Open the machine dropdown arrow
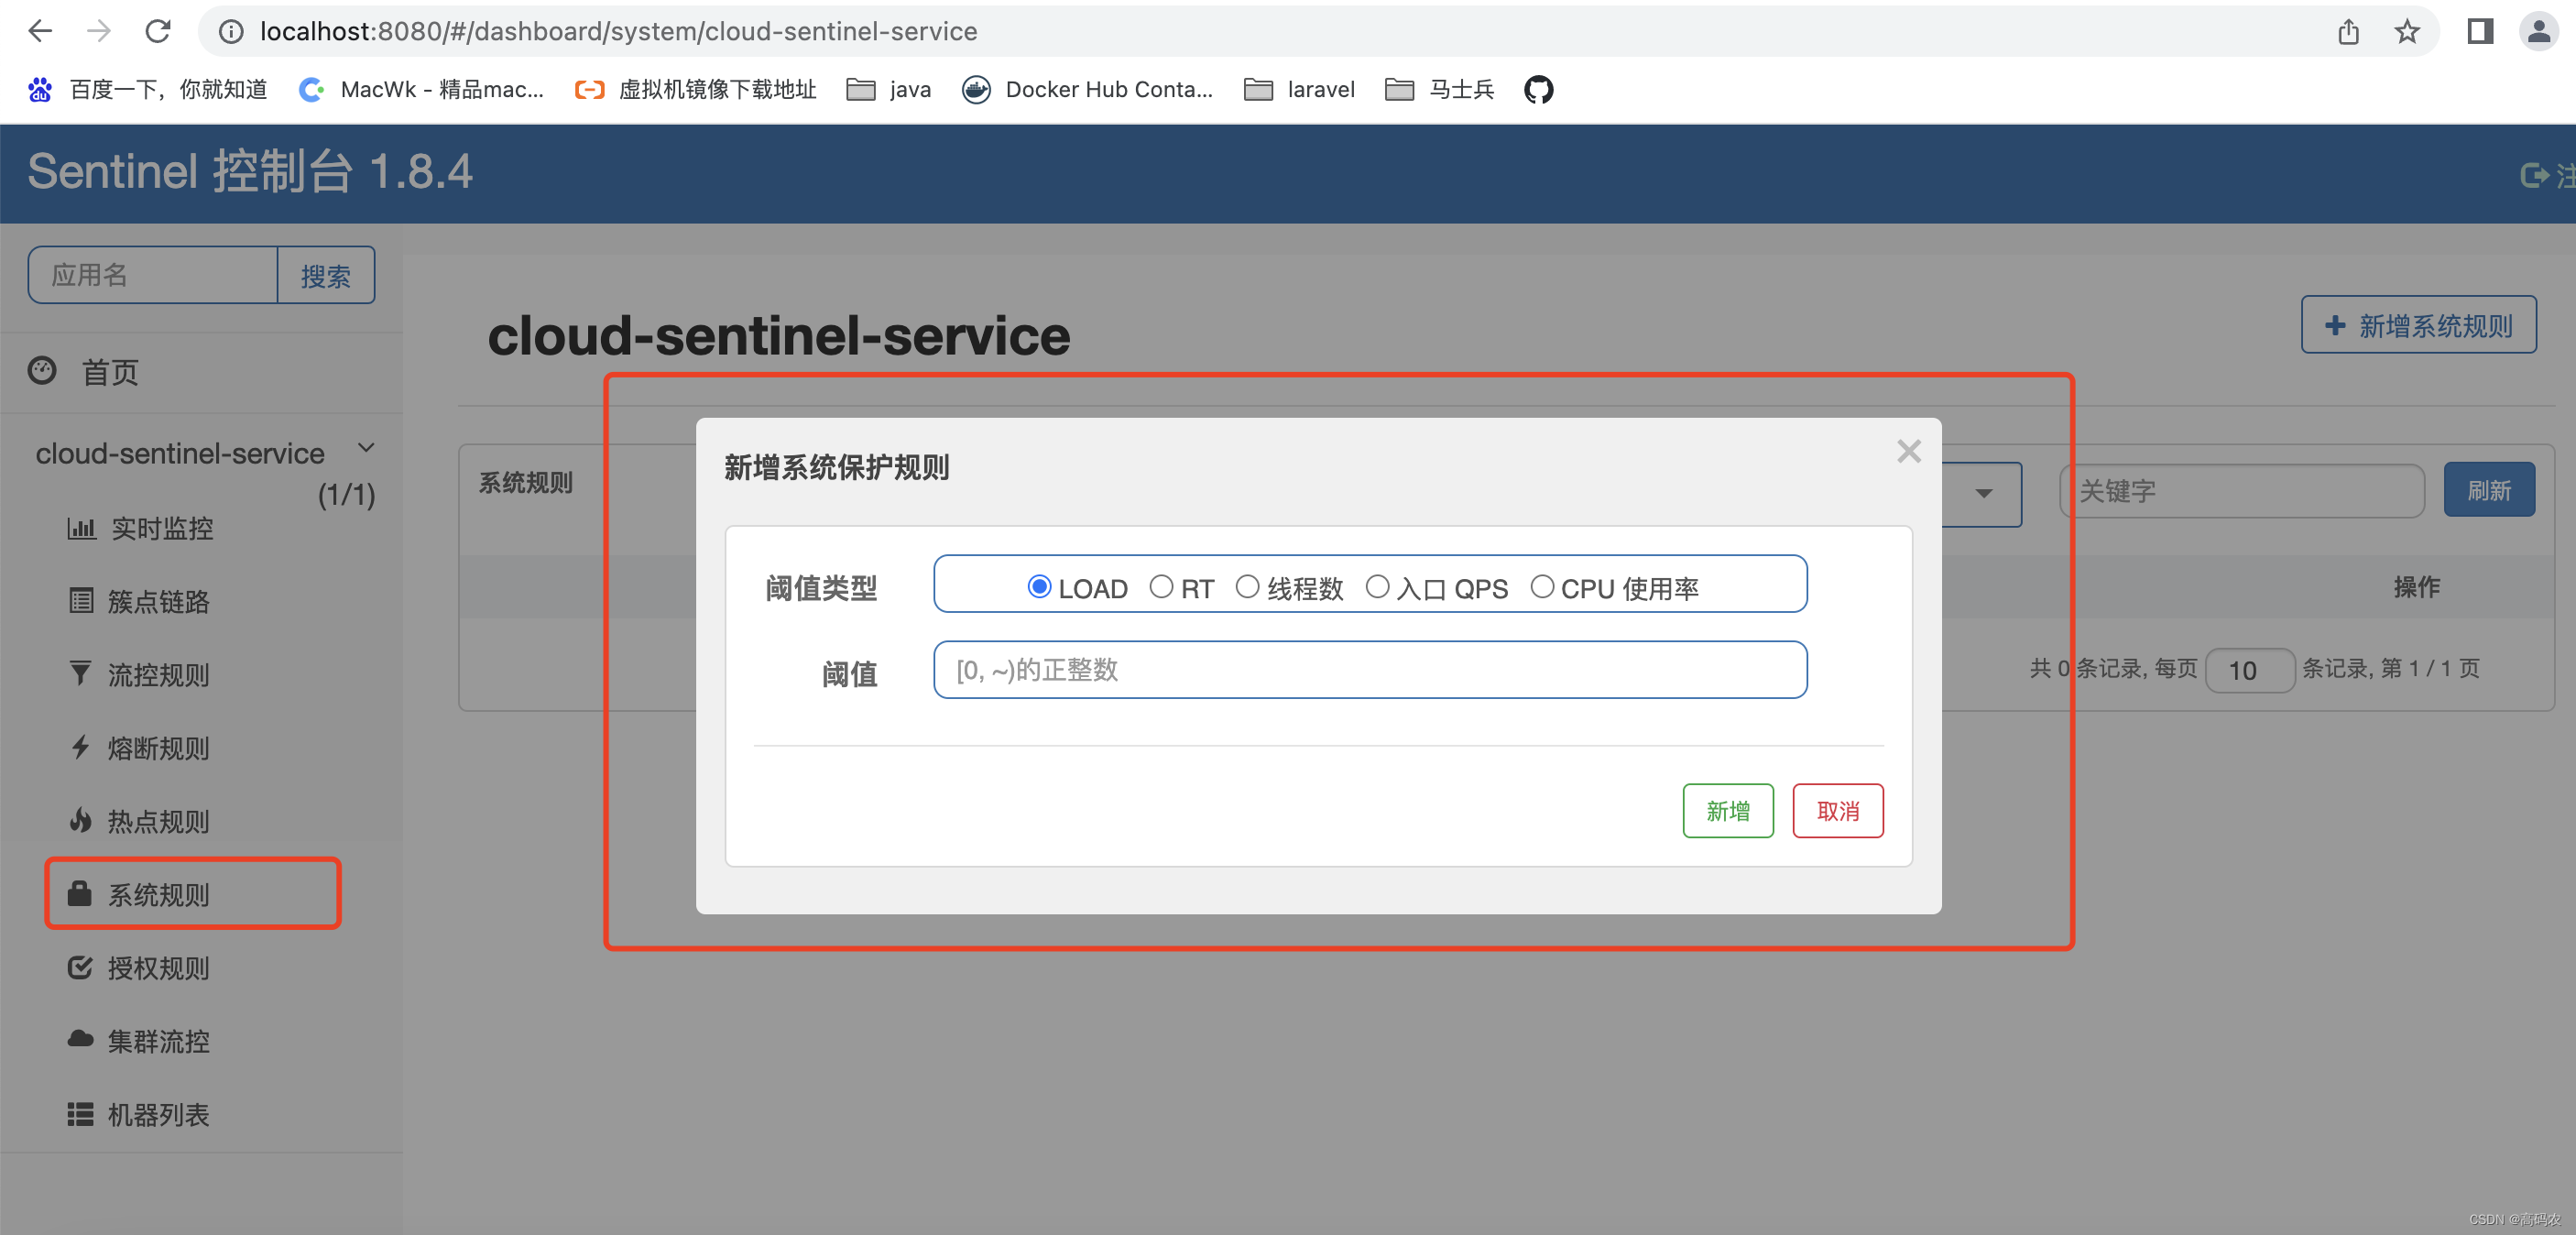The width and height of the screenshot is (2576, 1235). coord(1984,493)
